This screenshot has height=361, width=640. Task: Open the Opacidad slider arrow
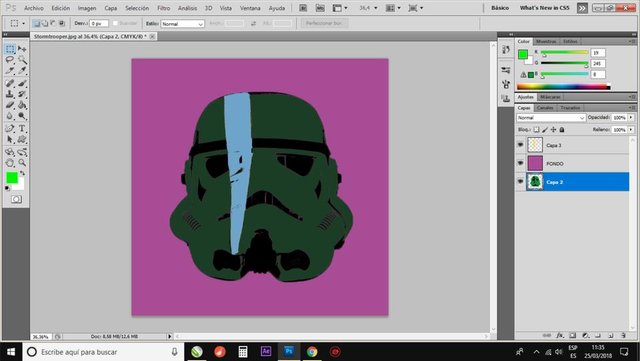[x=631, y=118]
